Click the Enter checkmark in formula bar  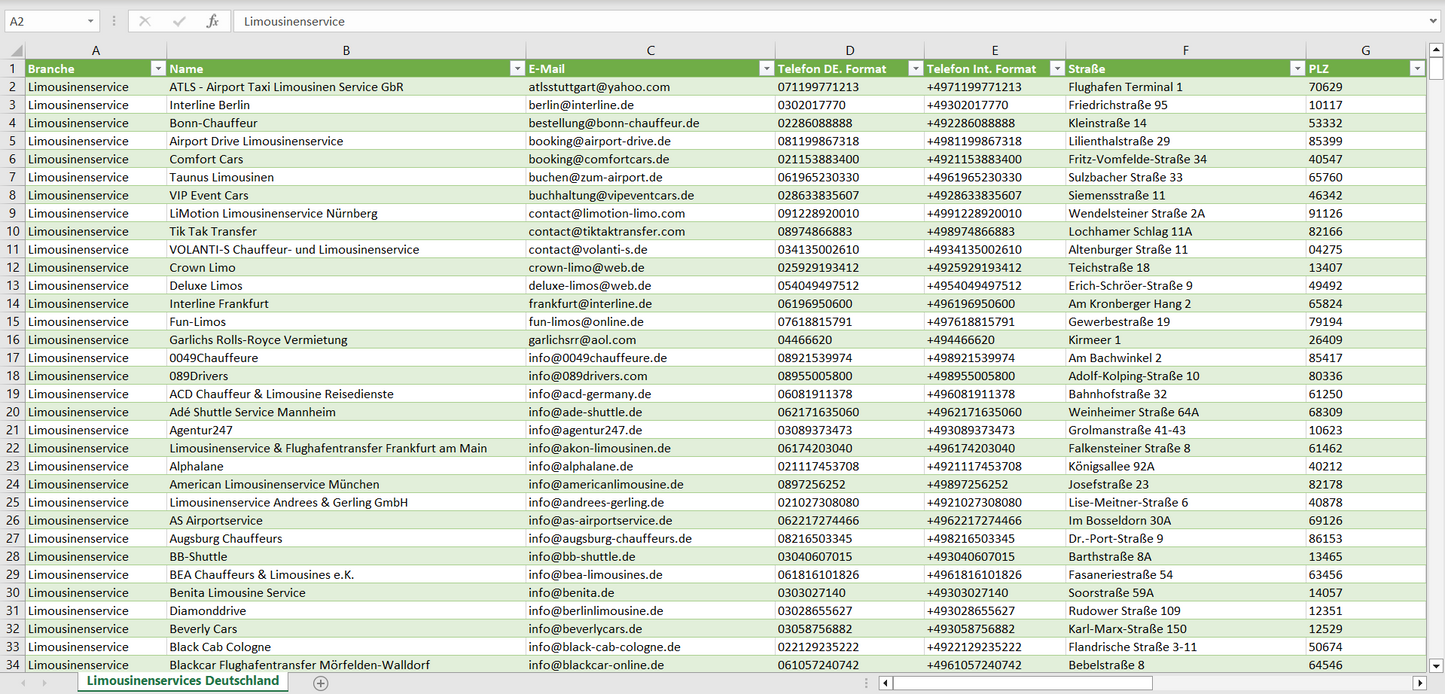pos(179,21)
